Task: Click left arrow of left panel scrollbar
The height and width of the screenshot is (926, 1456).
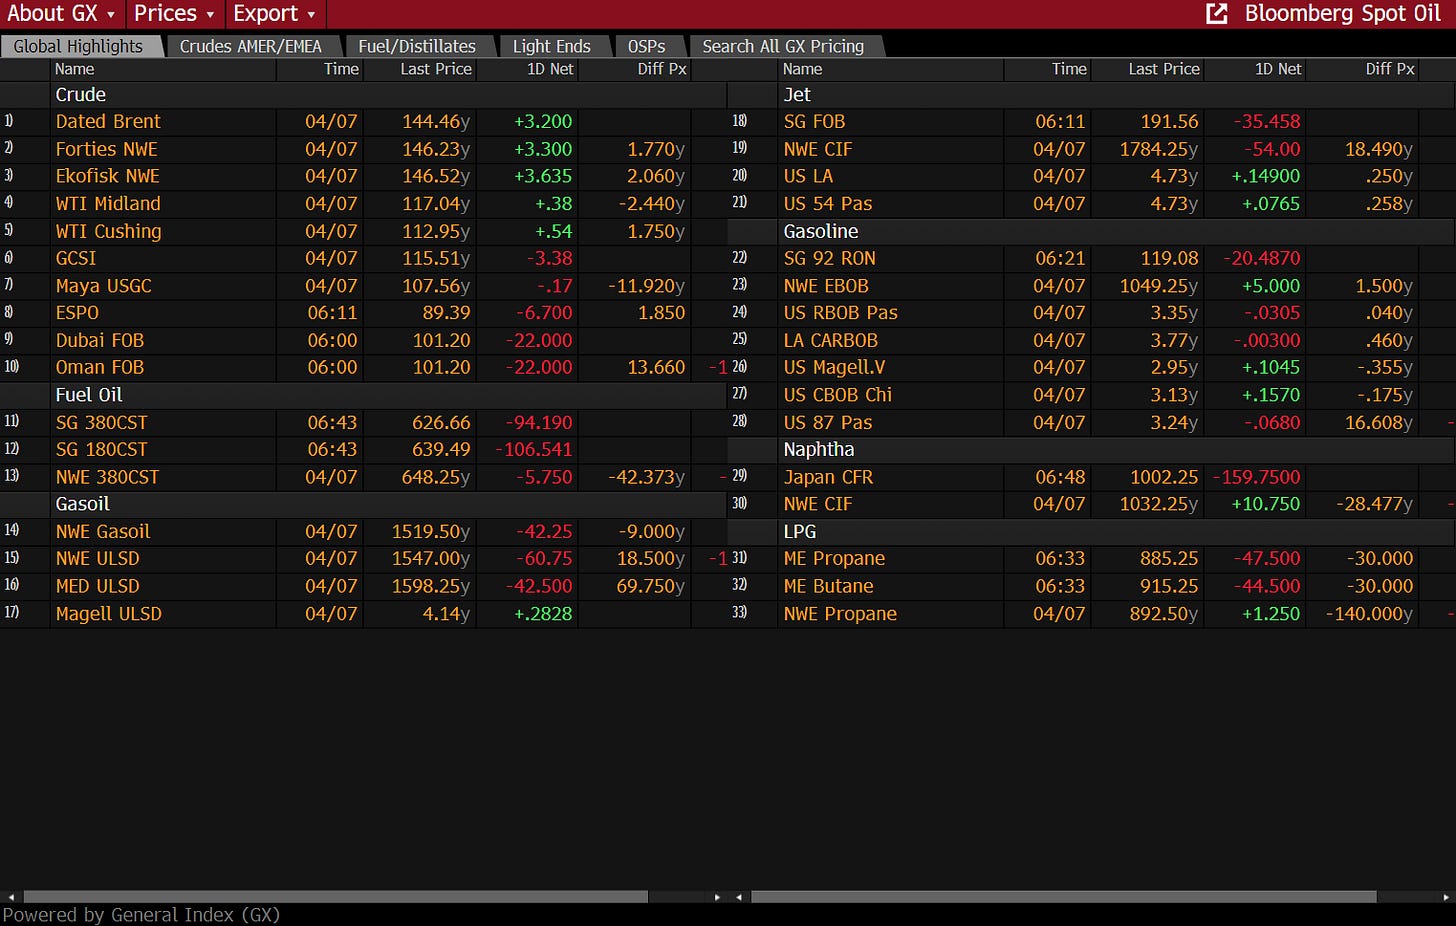Action: pos(11,897)
